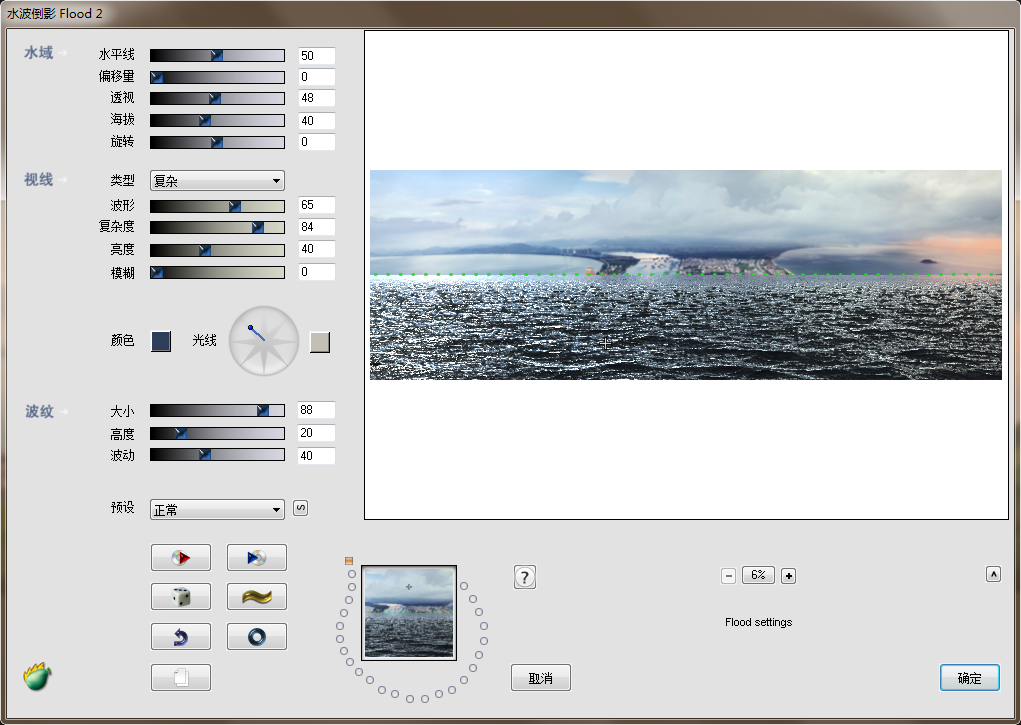Screen dimensions: 1021x725
Task: Click the Flaming Pear logo icon
Action: point(38,676)
